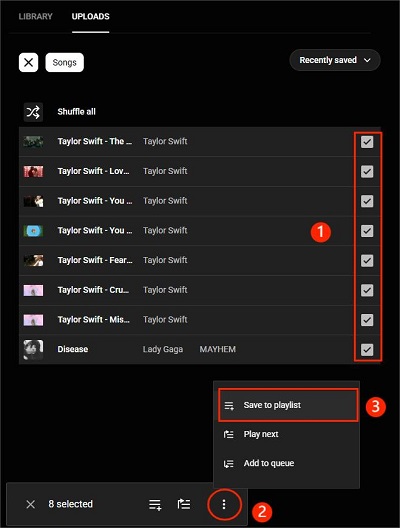Image resolution: width=400 pixels, height=528 pixels.
Task: Toggle checkbox for Taylor Swift - Mis...
Action: [x=367, y=320]
